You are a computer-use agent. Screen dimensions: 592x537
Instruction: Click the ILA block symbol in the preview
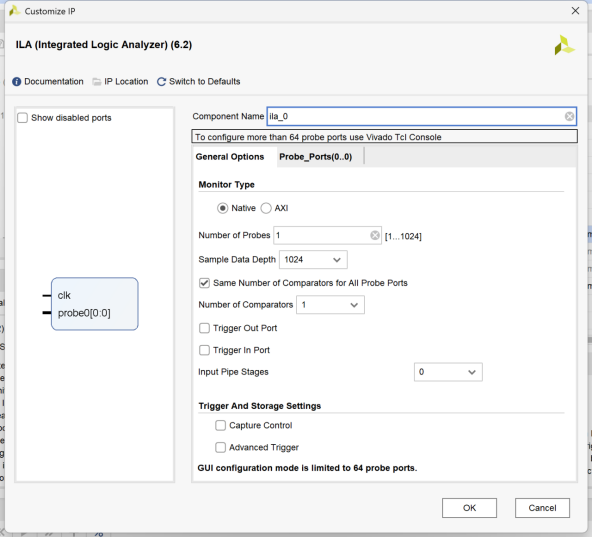point(95,304)
